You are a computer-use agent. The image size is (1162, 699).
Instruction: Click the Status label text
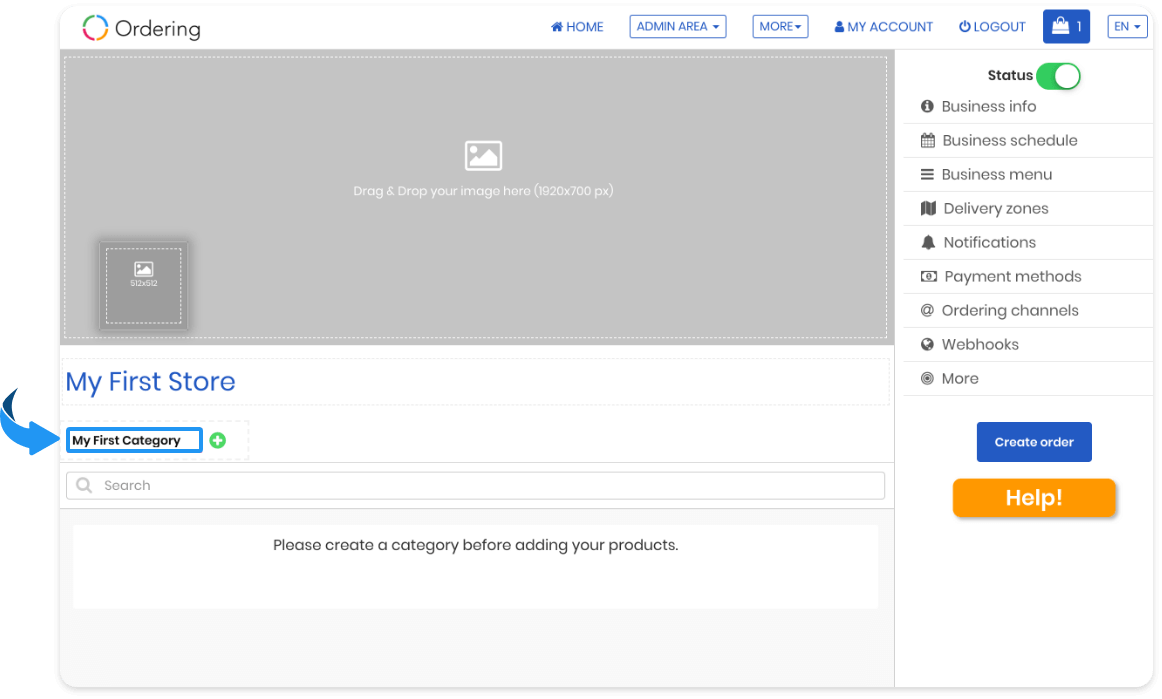click(x=1010, y=76)
